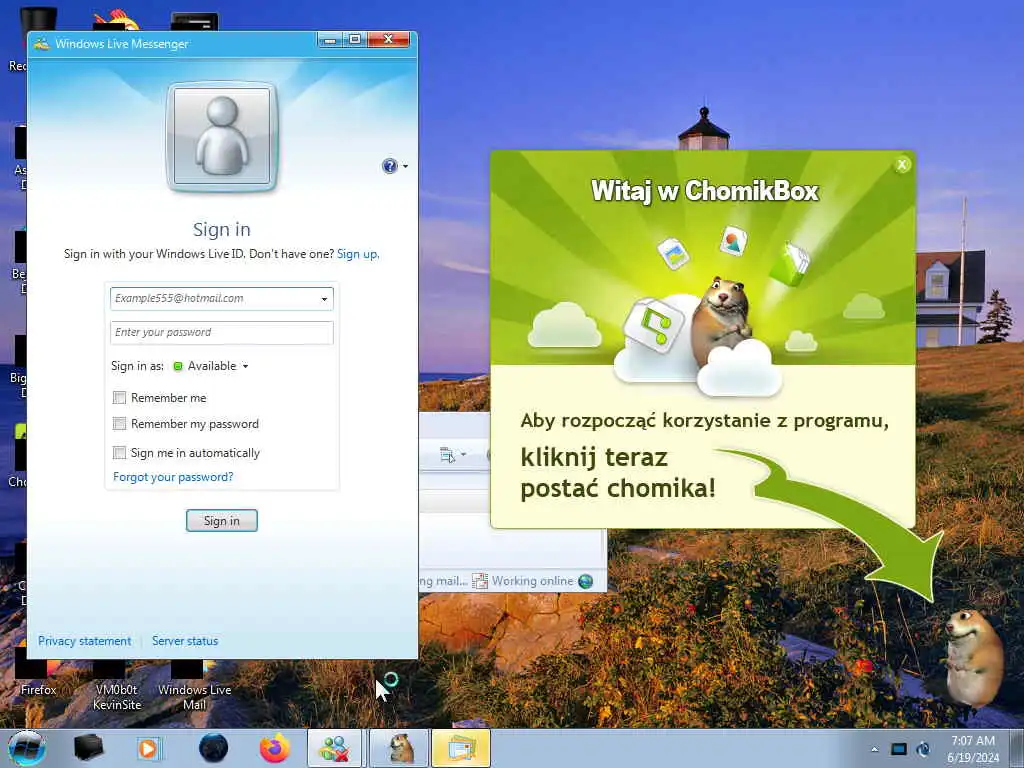Minimize the Windows Live Messenger window
The height and width of the screenshot is (768, 1024).
[x=330, y=40]
